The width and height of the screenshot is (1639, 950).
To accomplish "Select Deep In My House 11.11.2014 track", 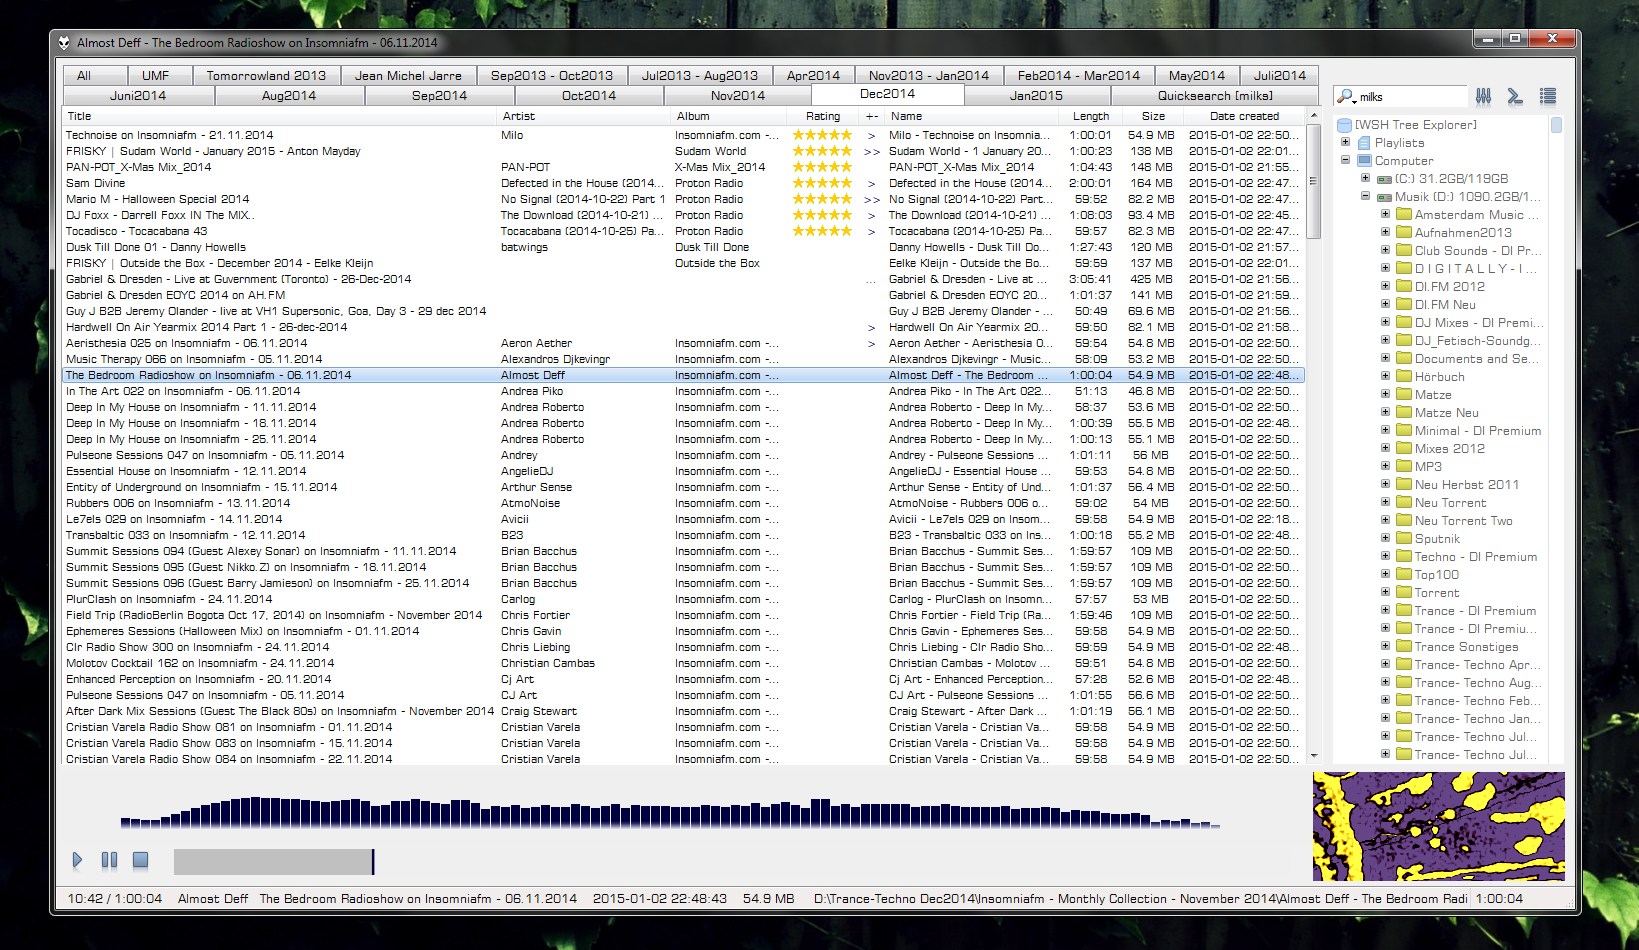I will (683, 407).
